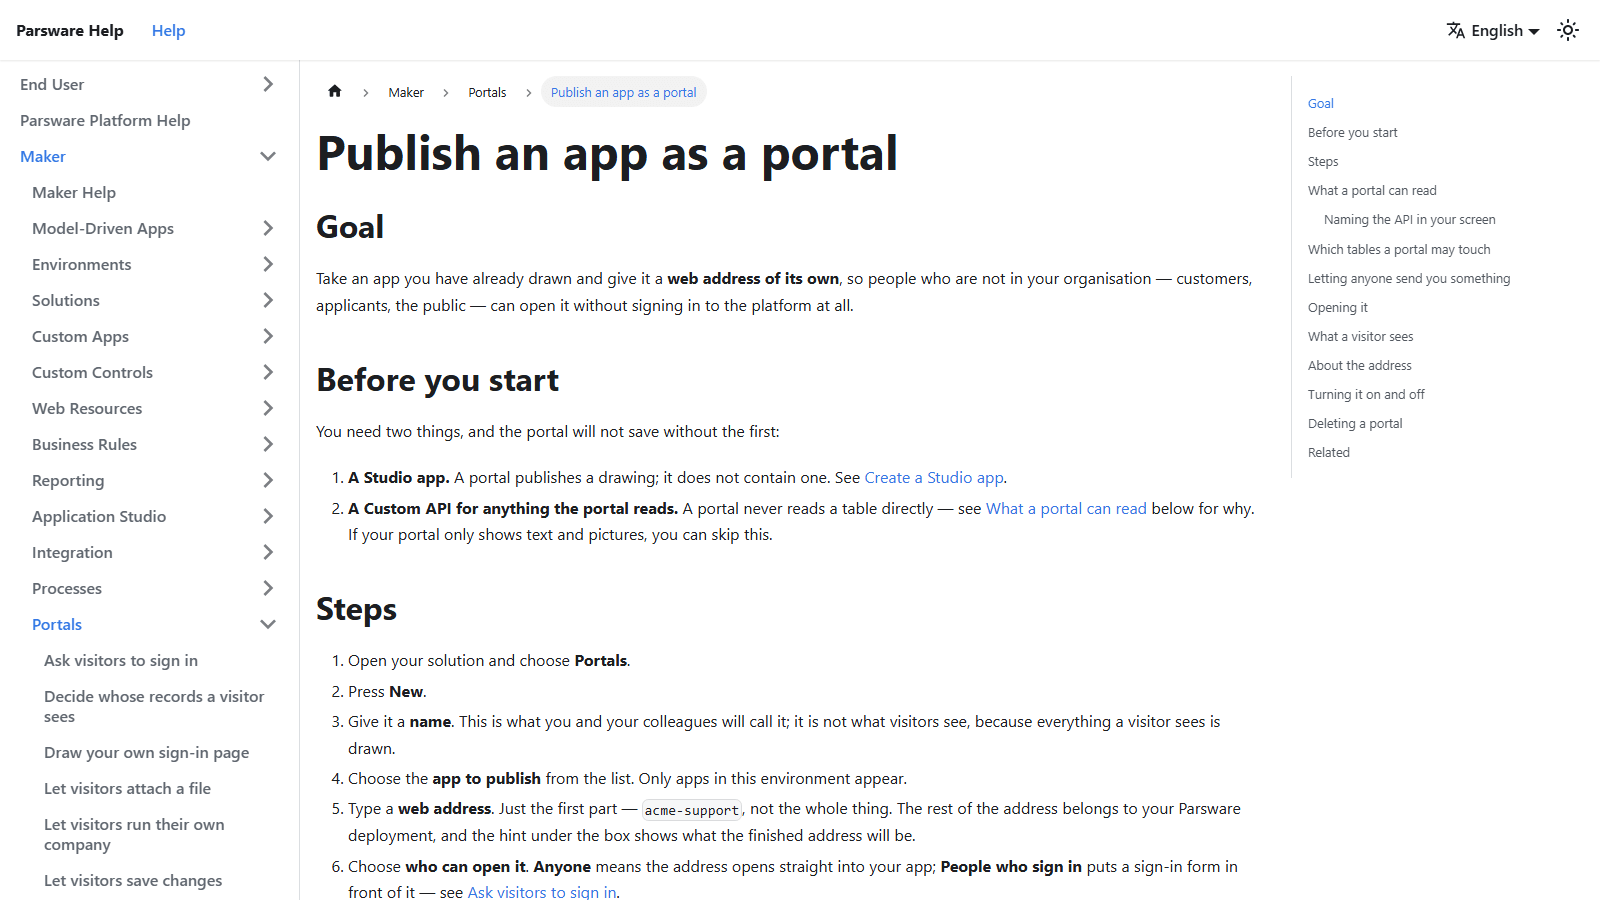The image size is (1600, 900).
Task: Collapse the Portals section chevron
Action: (268, 624)
